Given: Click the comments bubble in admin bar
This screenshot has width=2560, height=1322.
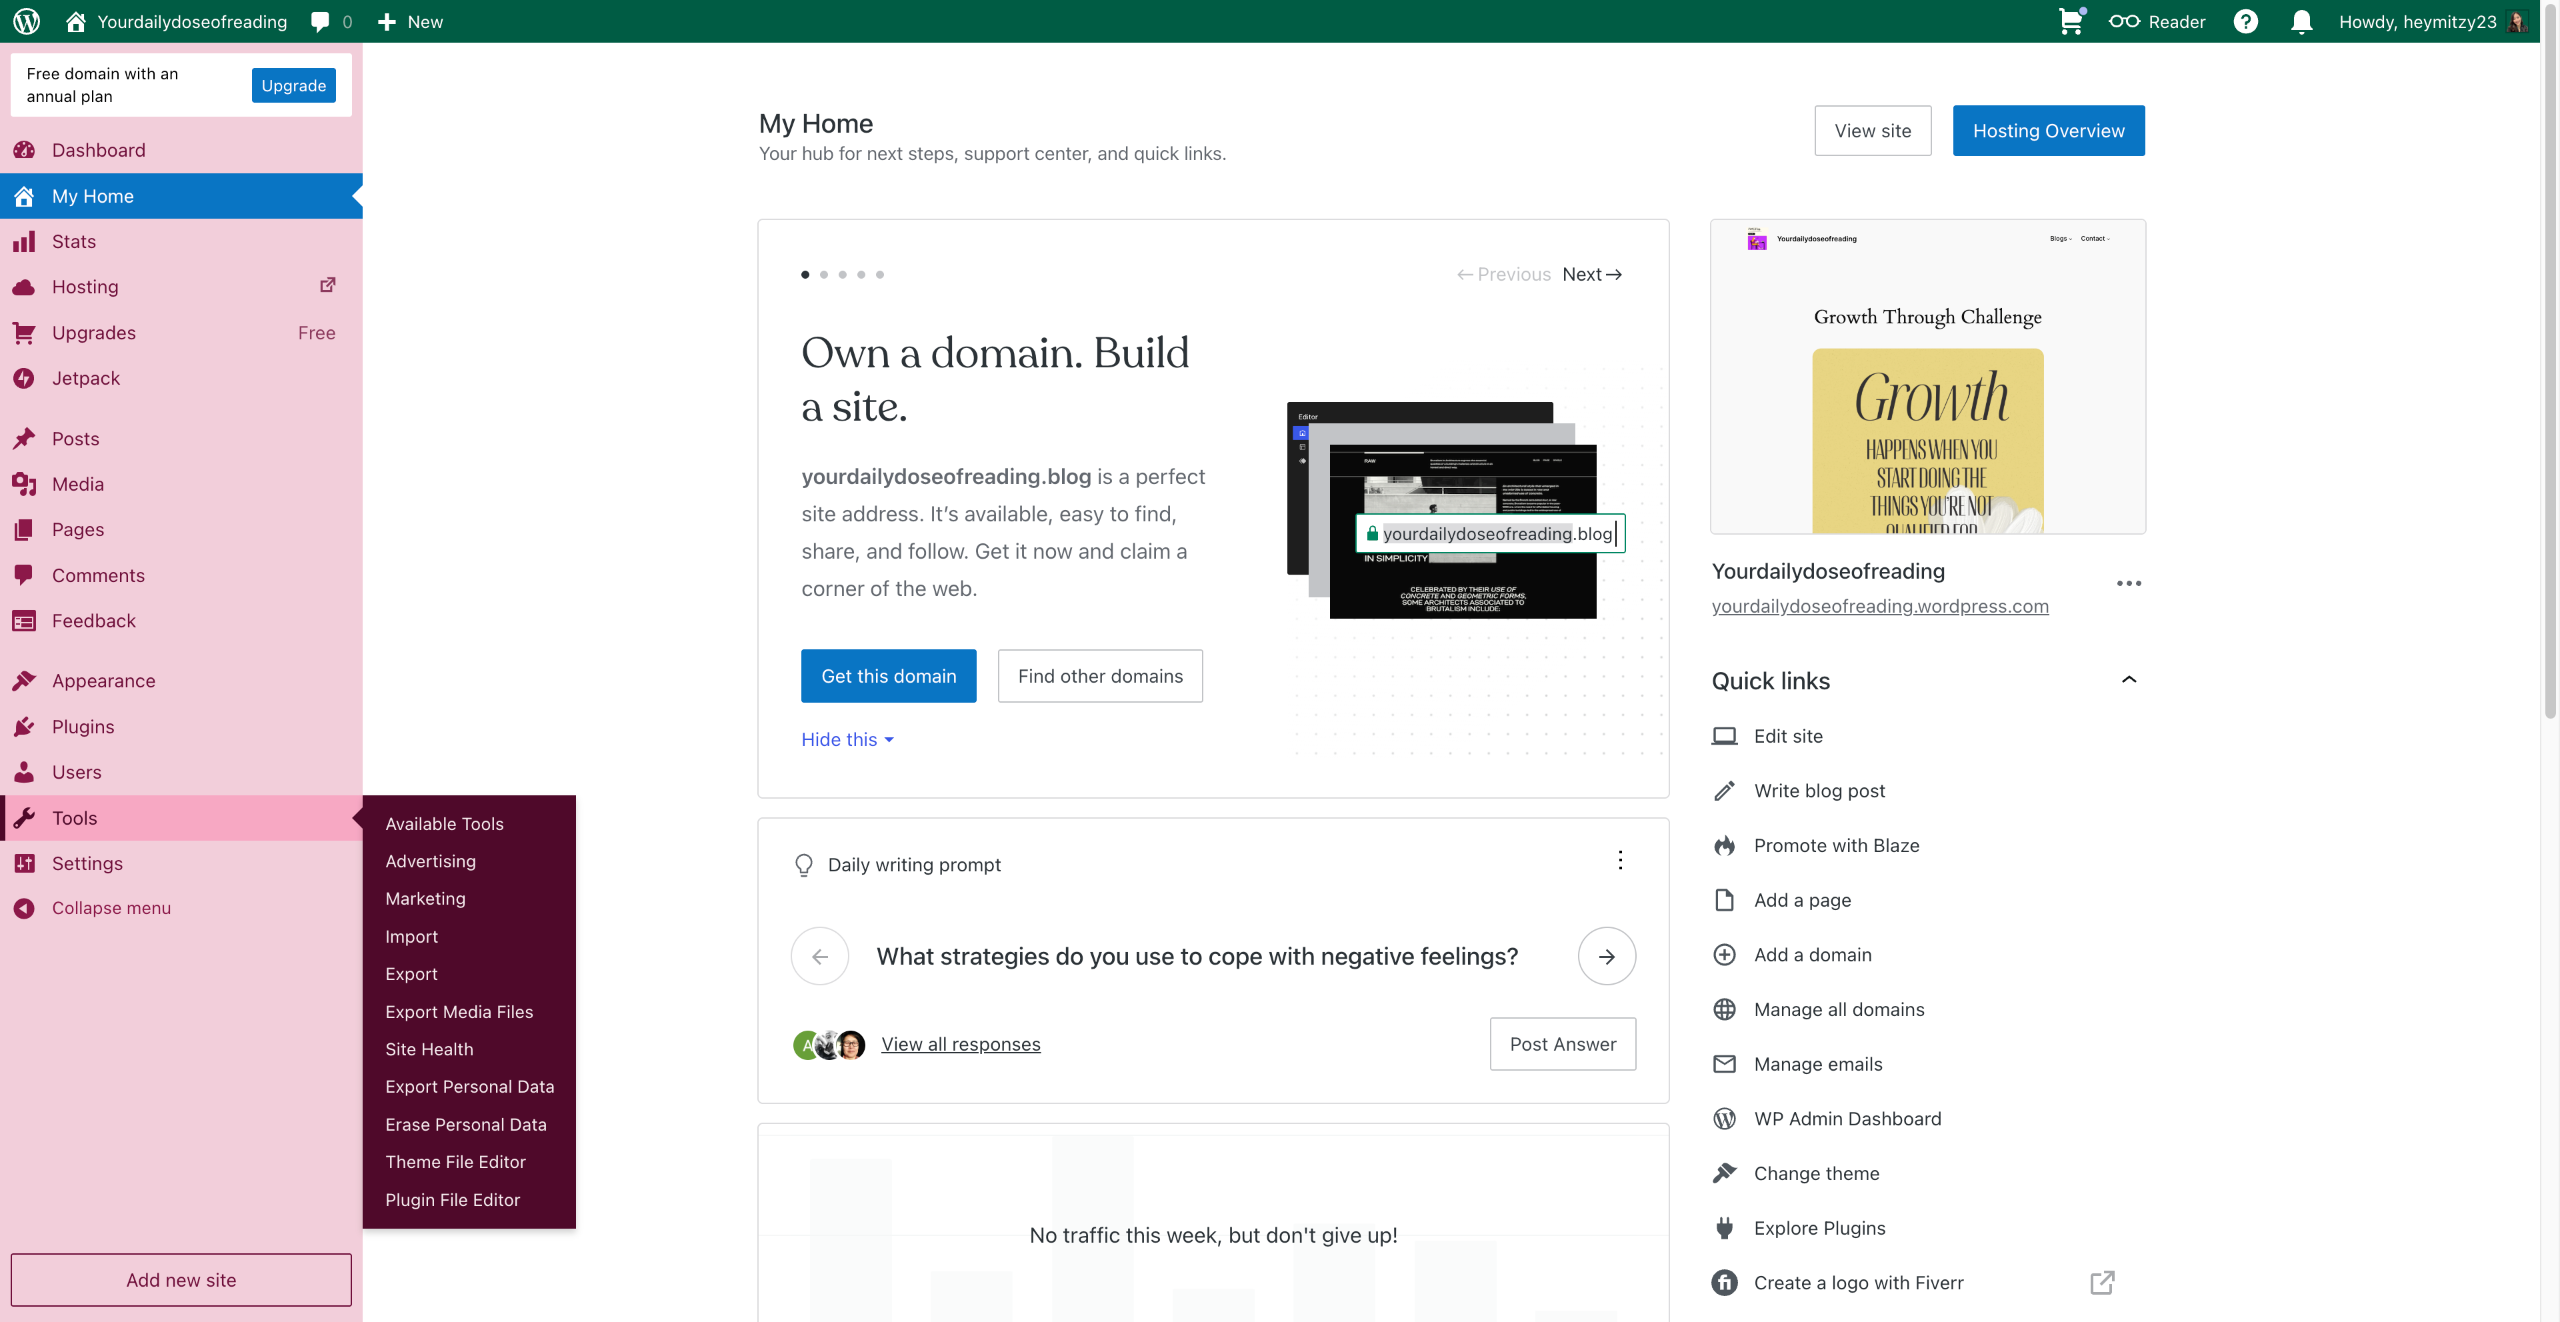Looking at the screenshot, I should pyautogui.click(x=320, y=21).
